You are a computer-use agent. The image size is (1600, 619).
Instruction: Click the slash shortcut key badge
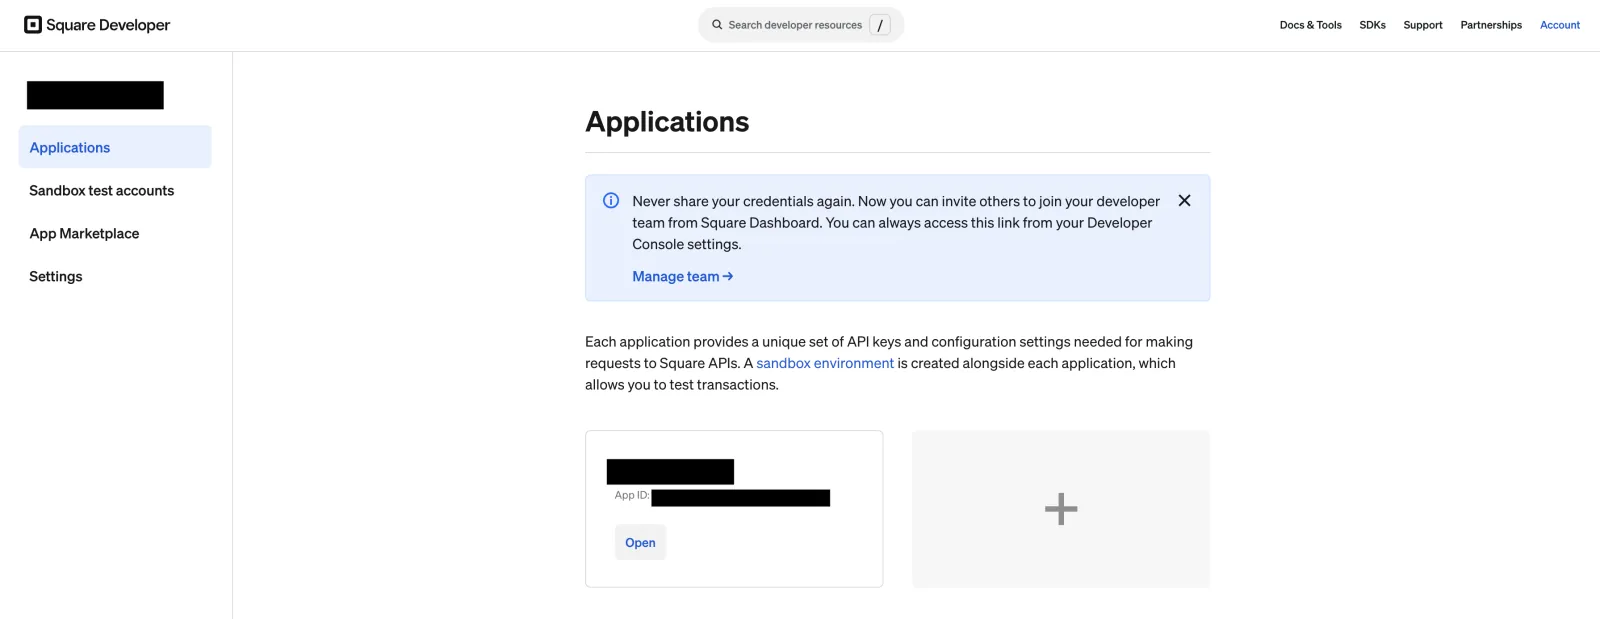point(880,25)
